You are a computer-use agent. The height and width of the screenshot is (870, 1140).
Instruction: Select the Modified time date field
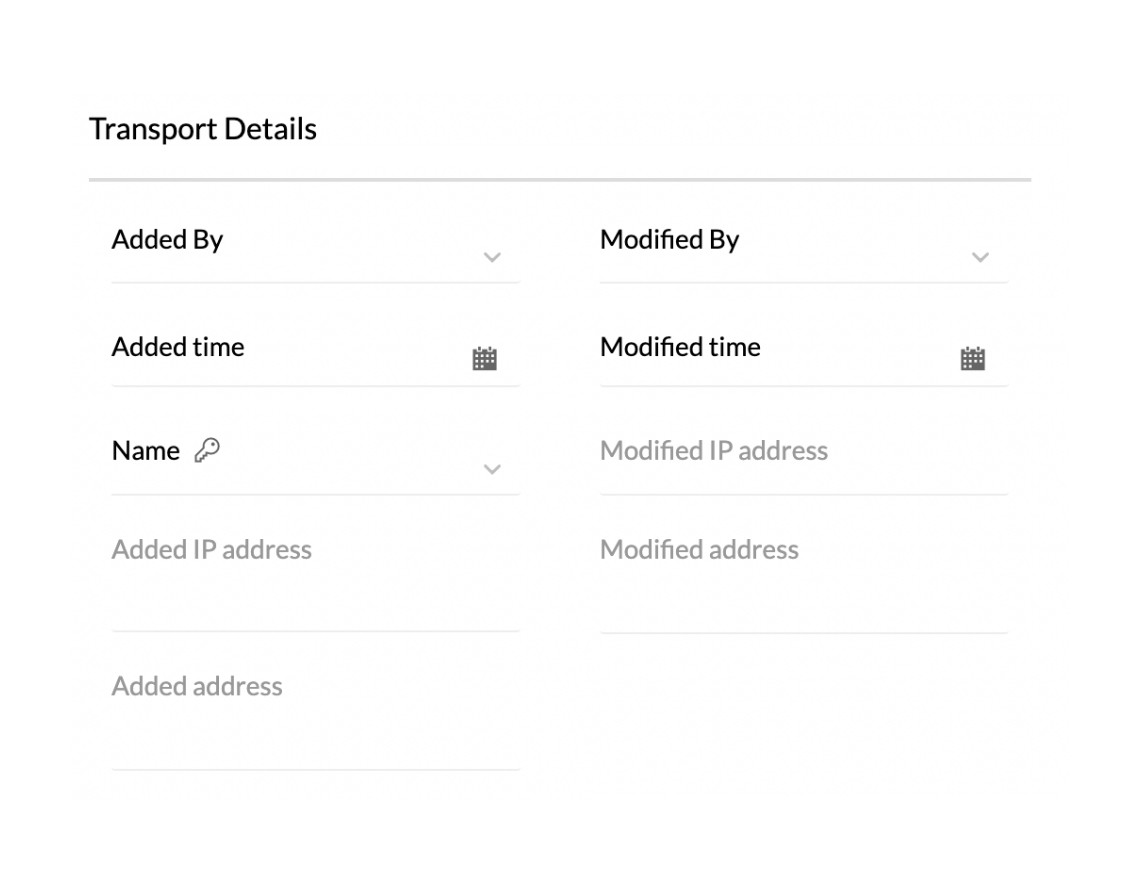click(x=803, y=352)
